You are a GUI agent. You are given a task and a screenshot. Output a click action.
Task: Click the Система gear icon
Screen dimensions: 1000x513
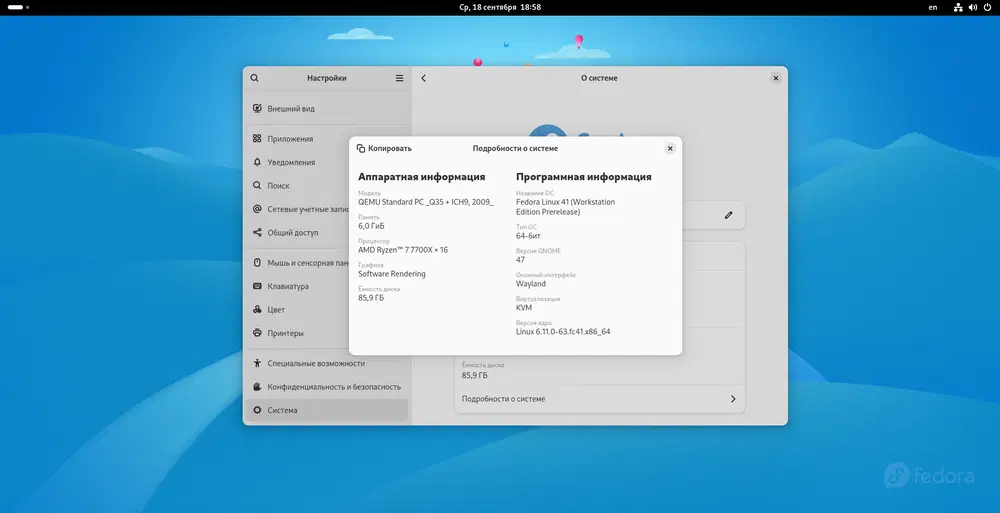pyautogui.click(x=257, y=410)
